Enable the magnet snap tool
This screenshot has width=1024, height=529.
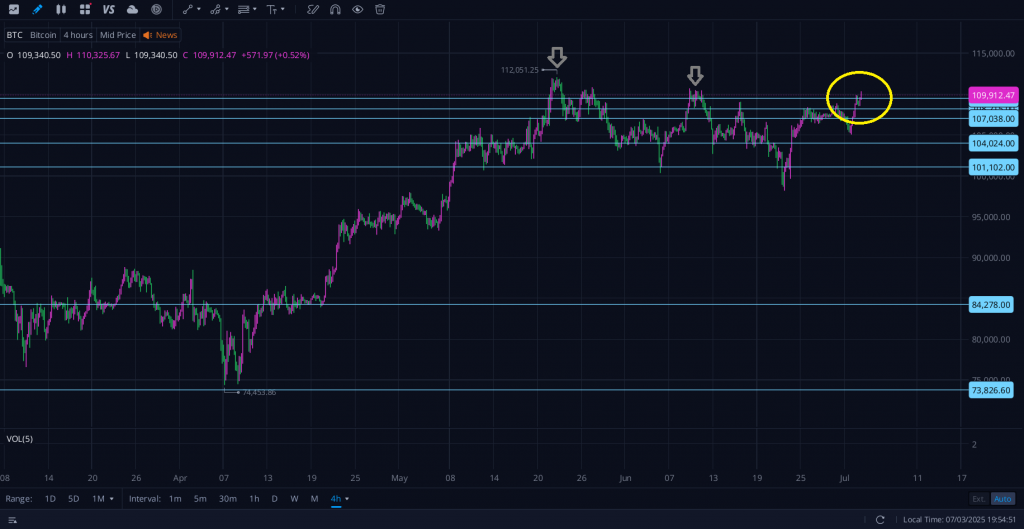335,9
